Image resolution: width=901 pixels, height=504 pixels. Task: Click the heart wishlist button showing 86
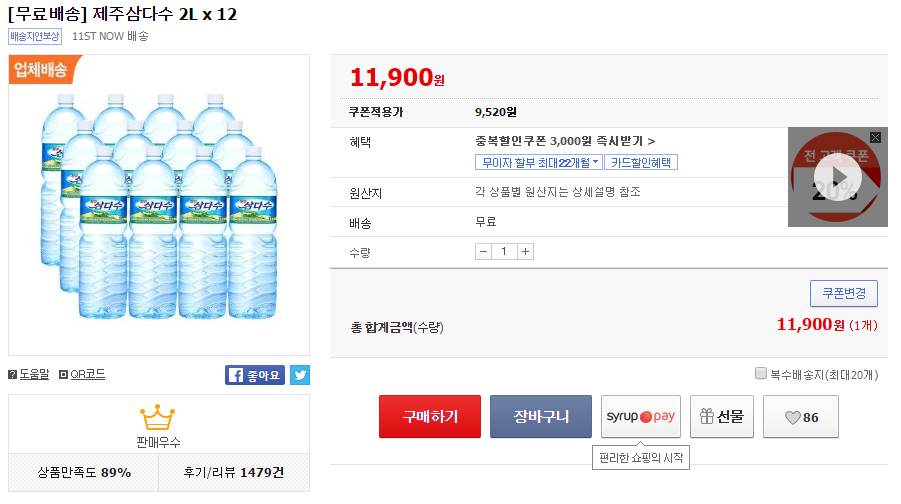click(801, 417)
